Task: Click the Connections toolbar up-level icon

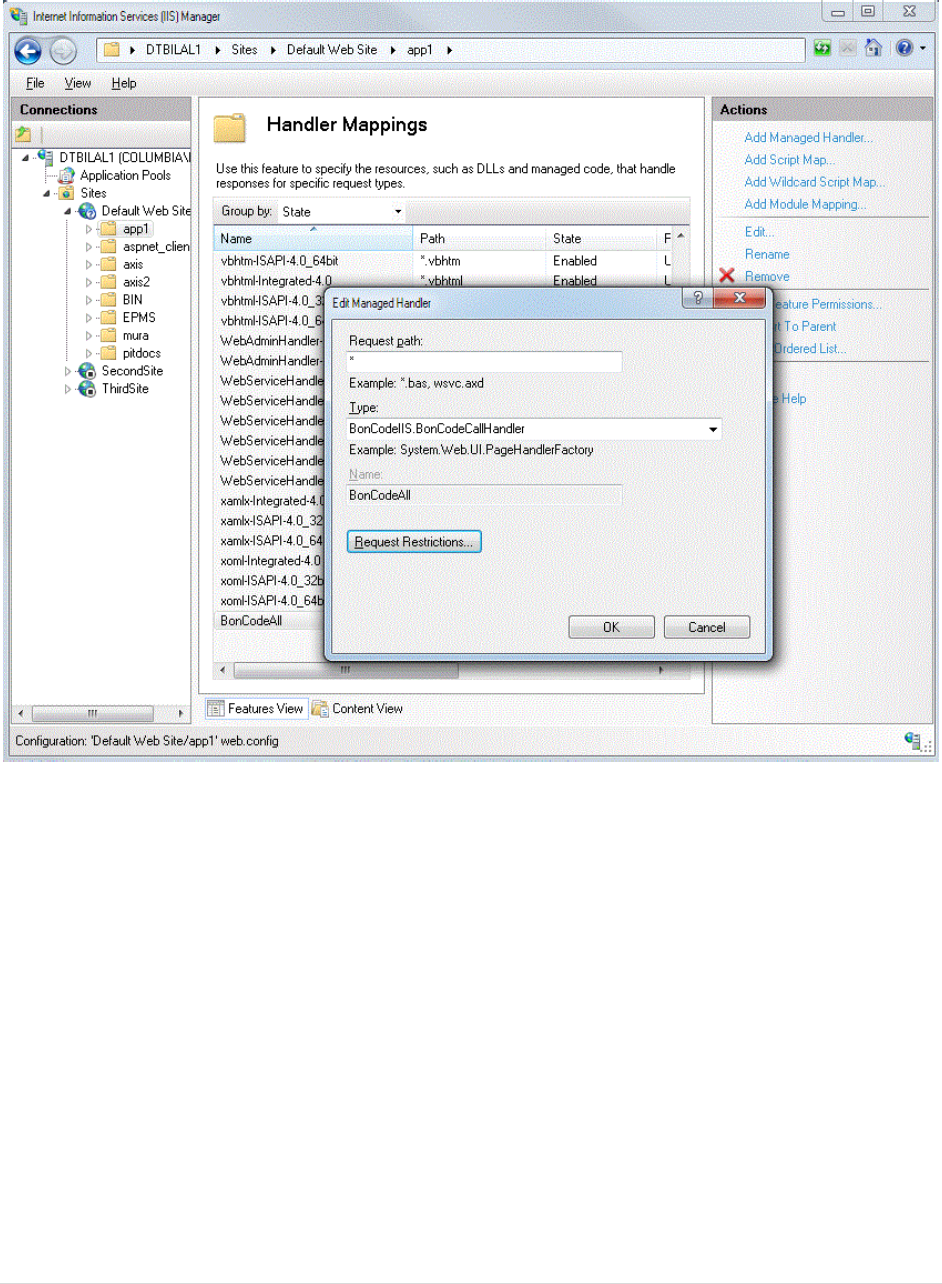Action: pyautogui.click(x=24, y=134)
